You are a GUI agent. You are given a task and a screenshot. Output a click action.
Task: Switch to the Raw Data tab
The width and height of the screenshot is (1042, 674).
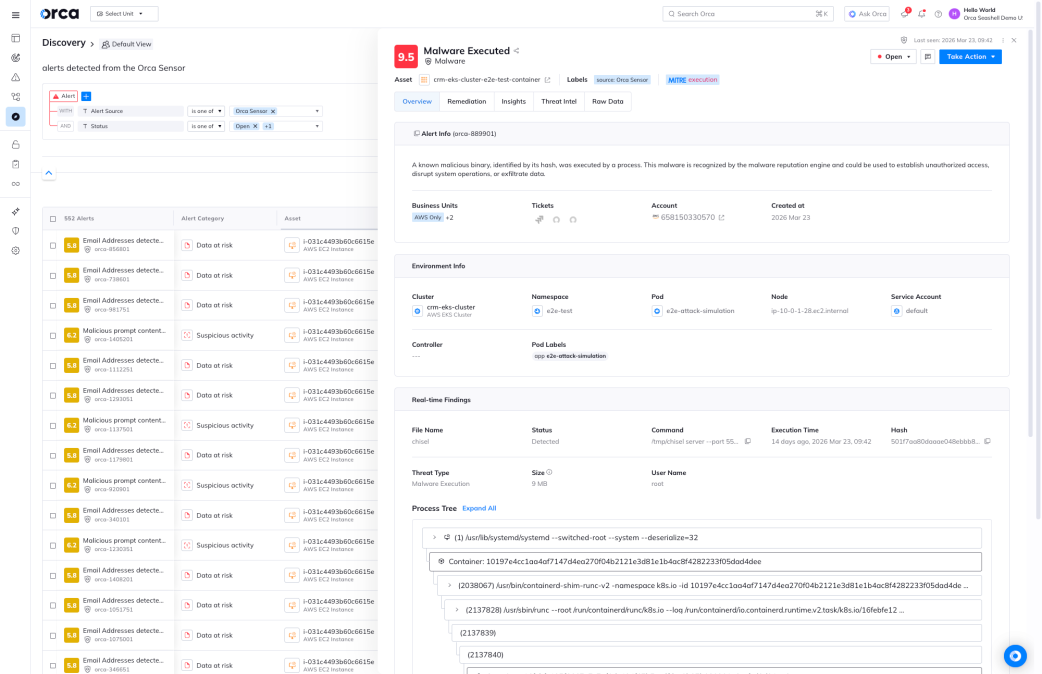[x=607, y=102]
